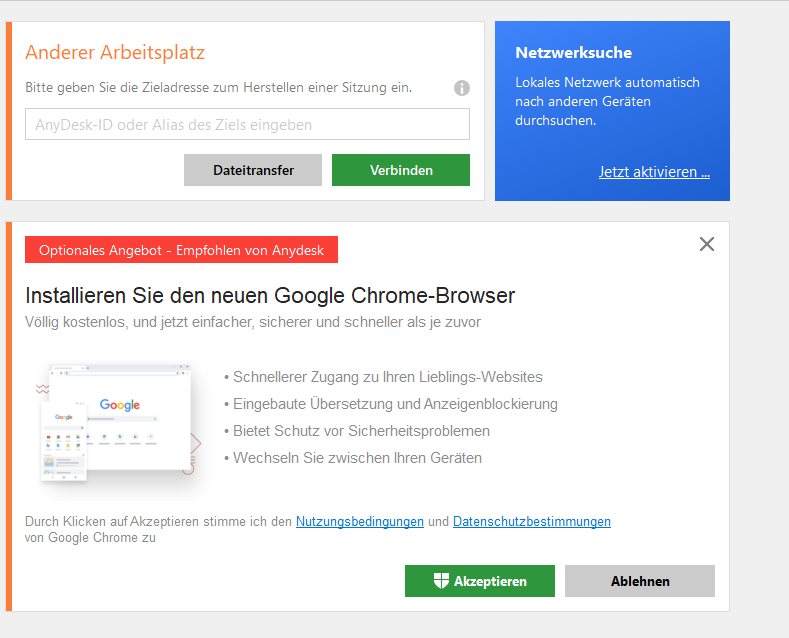
Task: Click the info icon beside the Zieladresse prompt
Action: (461, 88)
